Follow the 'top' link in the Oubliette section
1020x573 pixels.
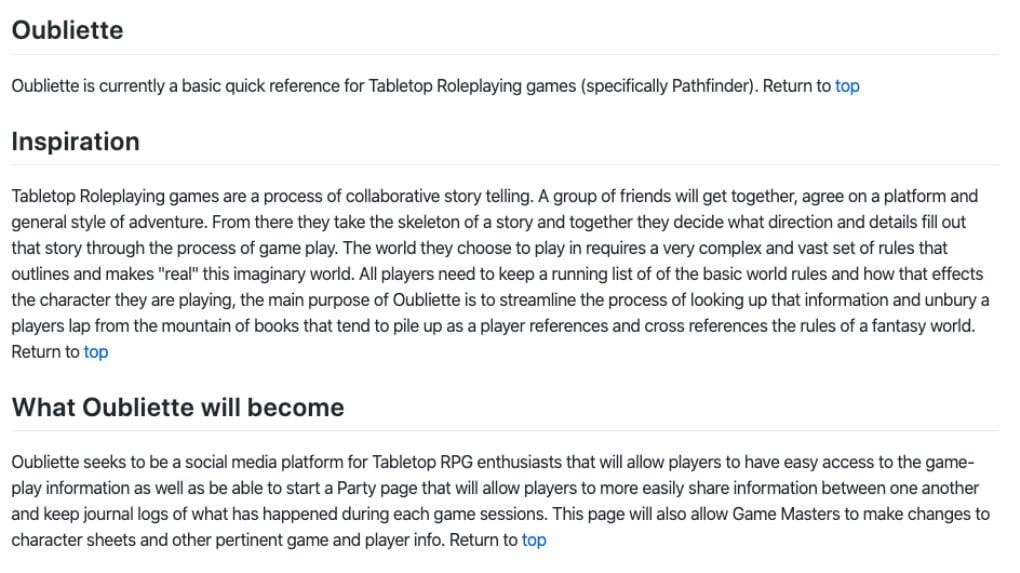pos(847,86)
